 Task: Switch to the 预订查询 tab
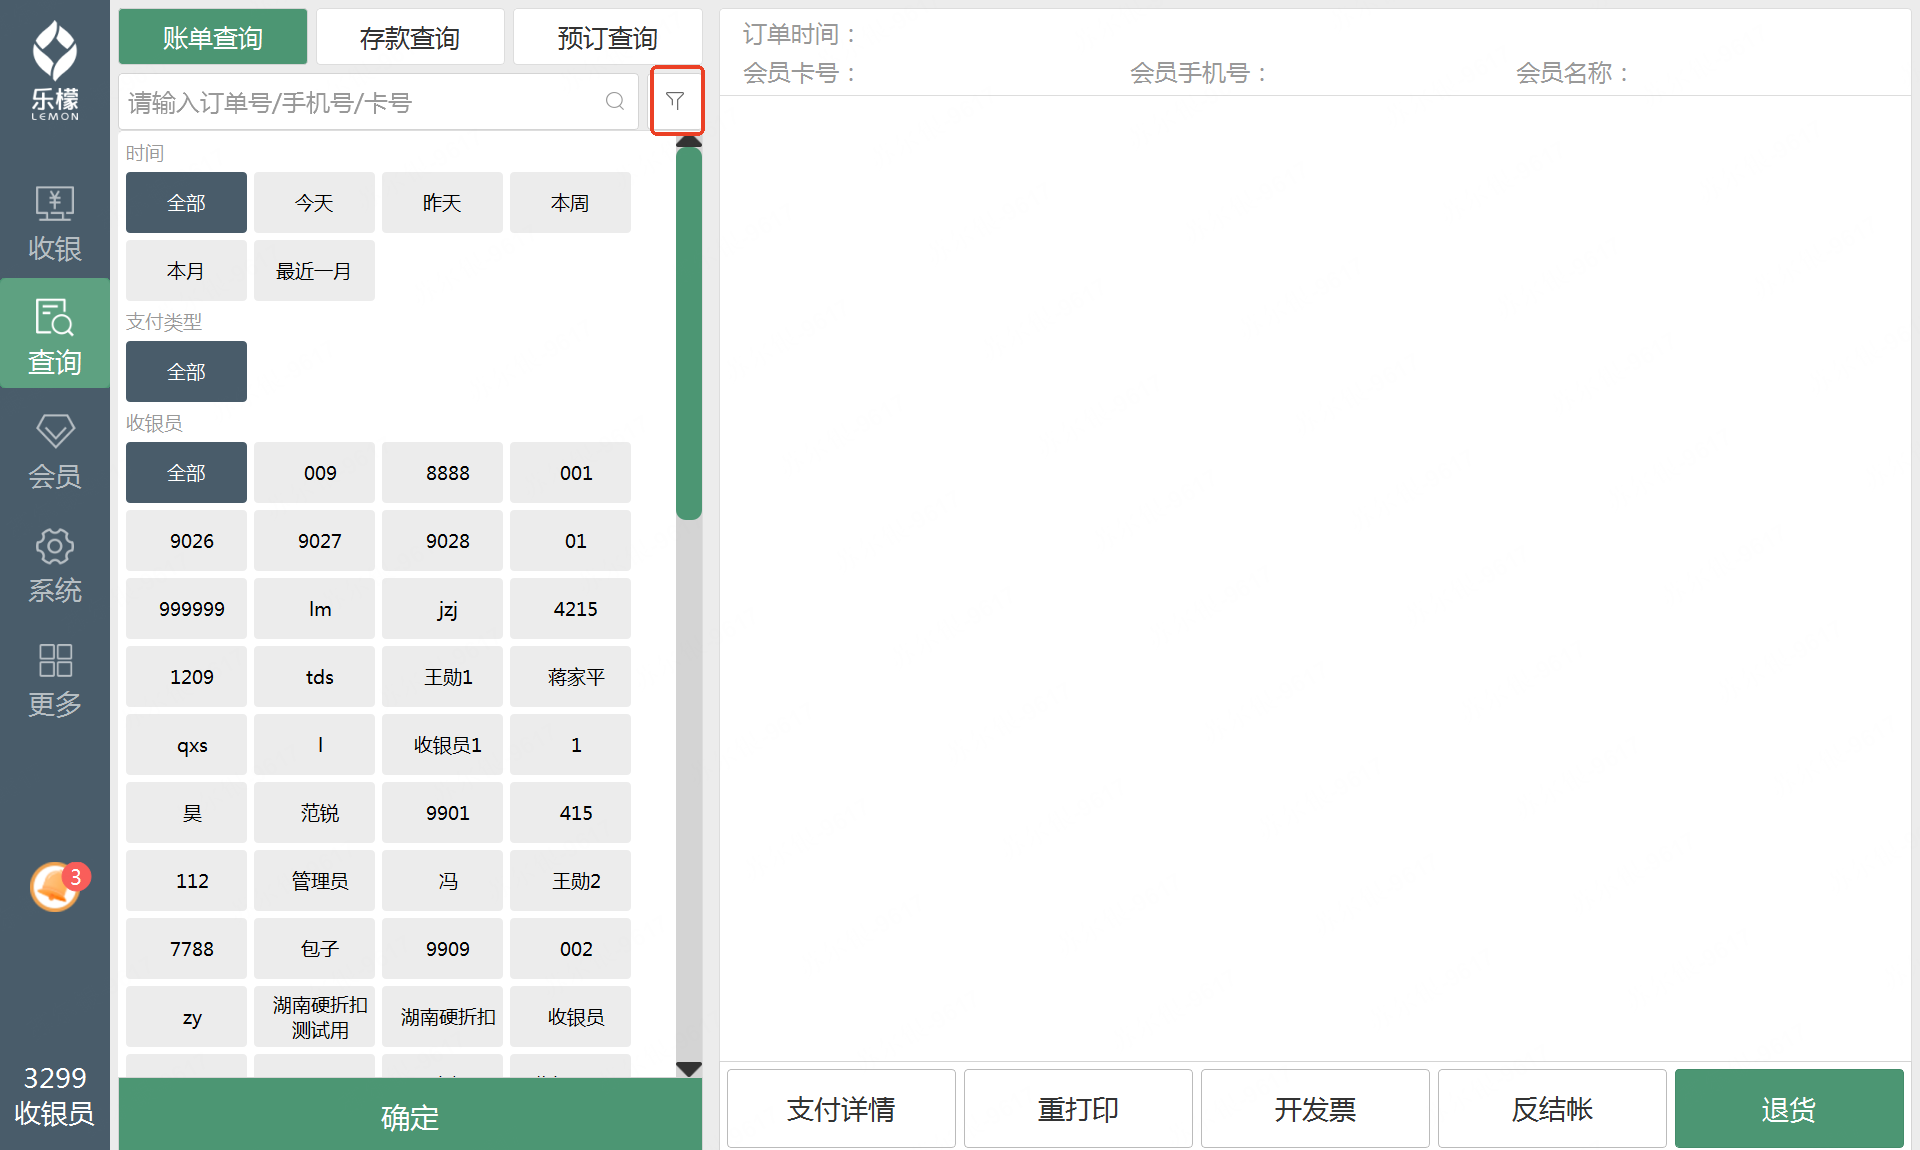tap(607, 38)
